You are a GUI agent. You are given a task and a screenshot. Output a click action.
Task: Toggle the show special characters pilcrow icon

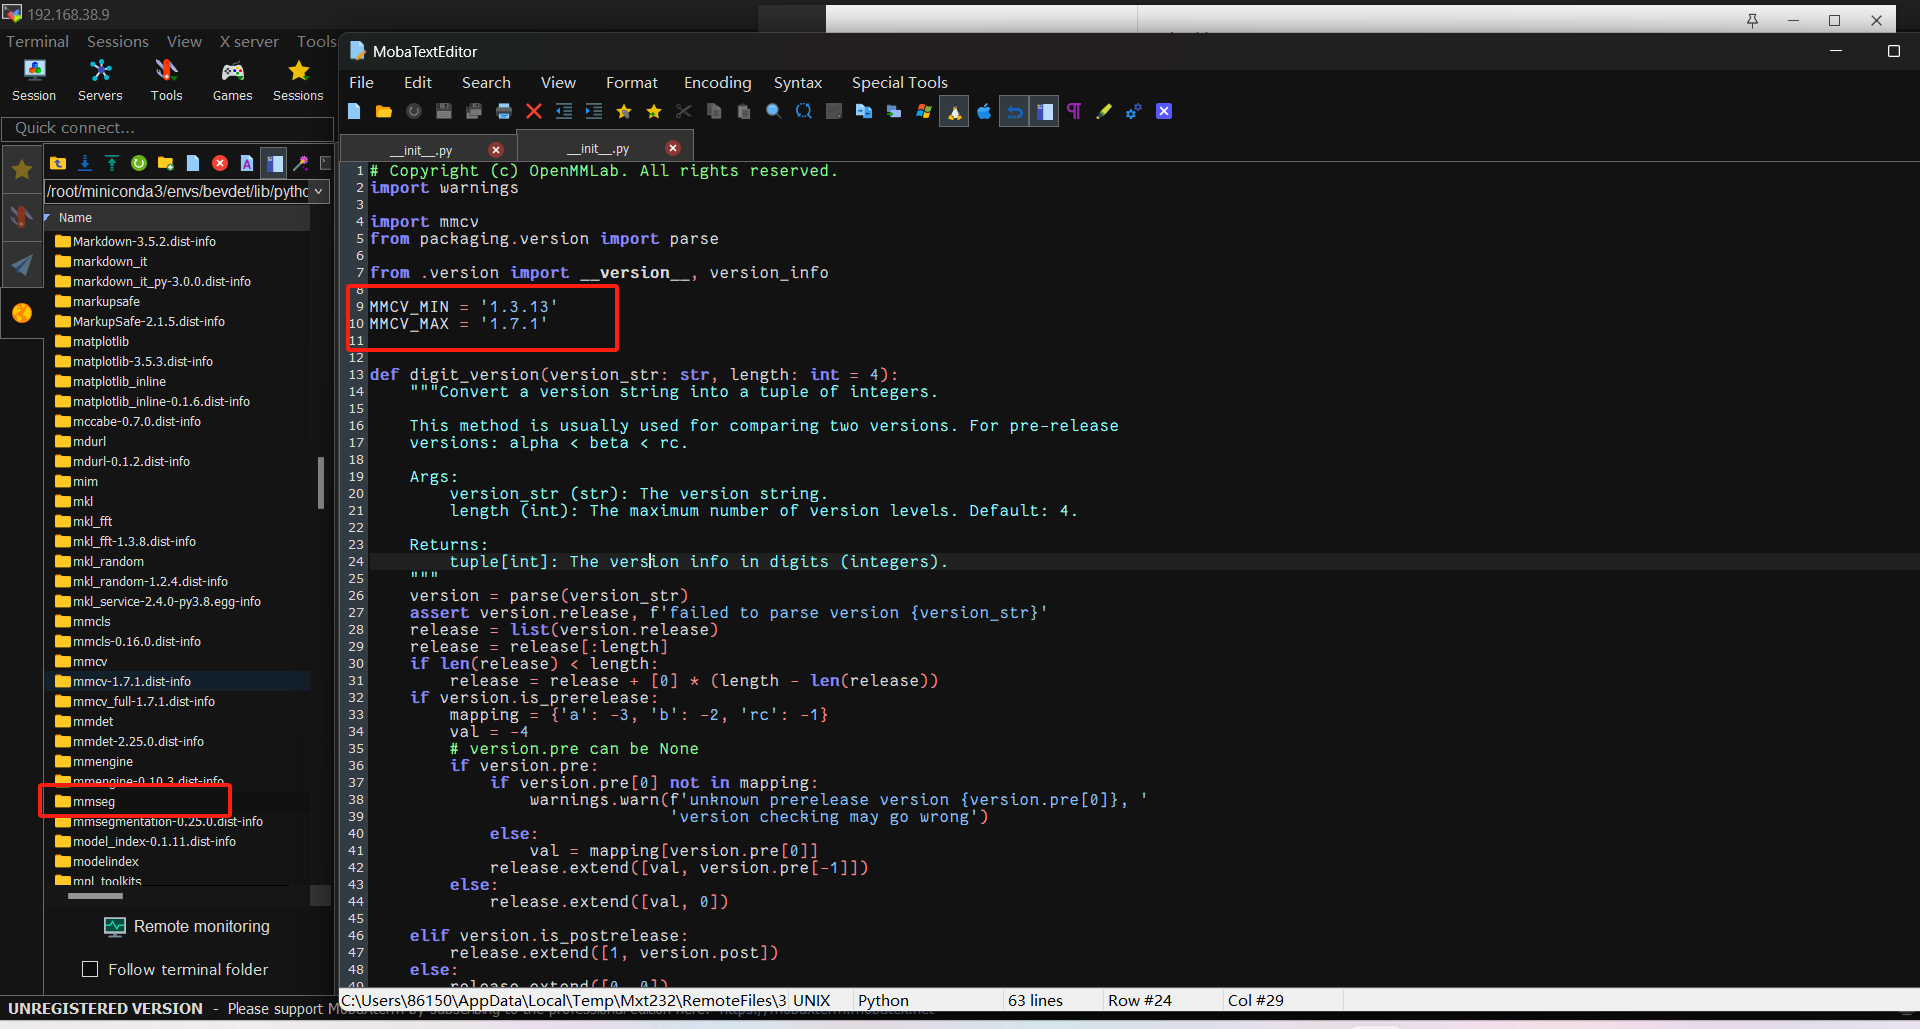point(1074,112)
